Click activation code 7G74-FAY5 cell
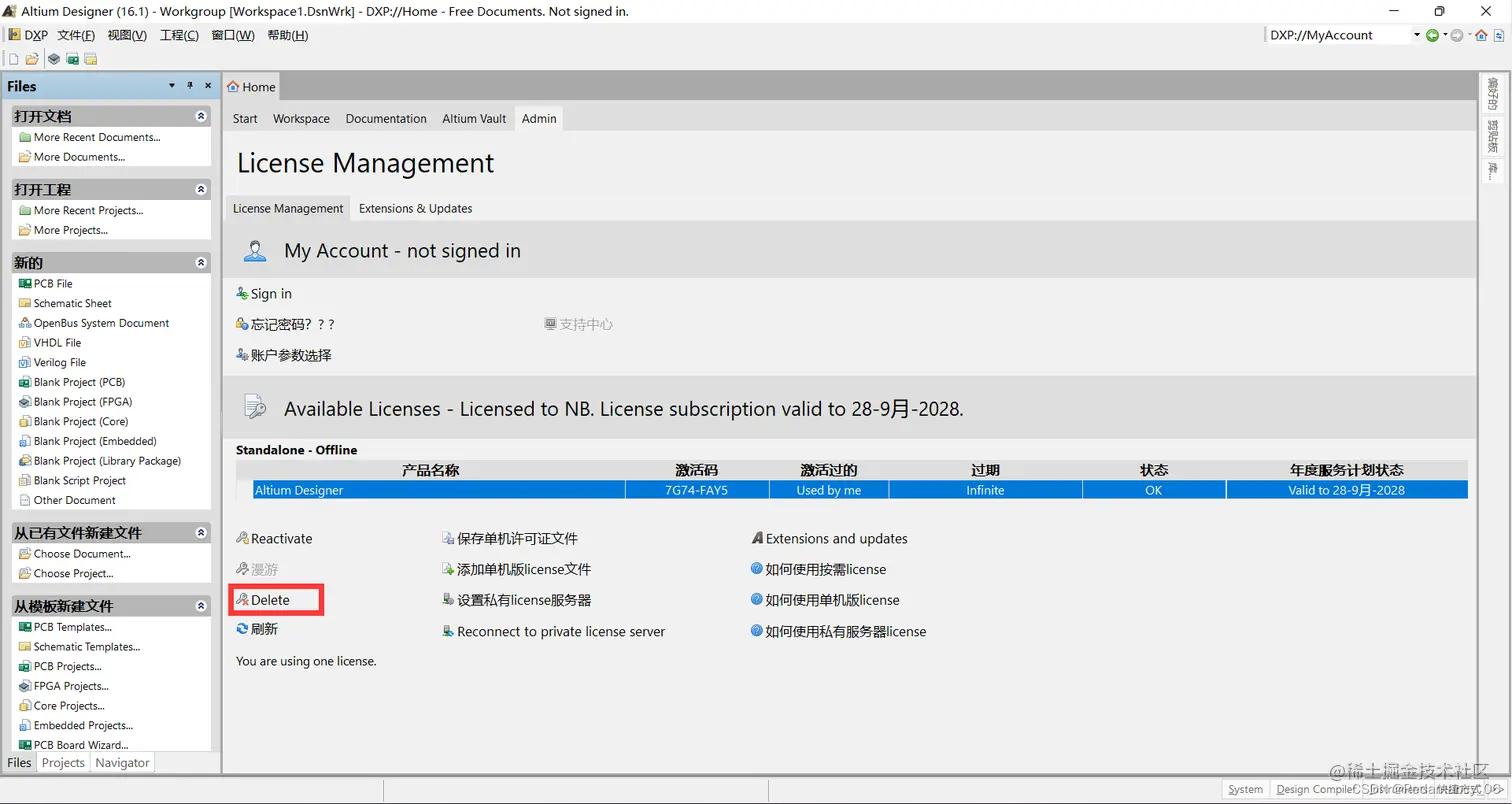Screen dimensions: 1512x804 [696, 490]
